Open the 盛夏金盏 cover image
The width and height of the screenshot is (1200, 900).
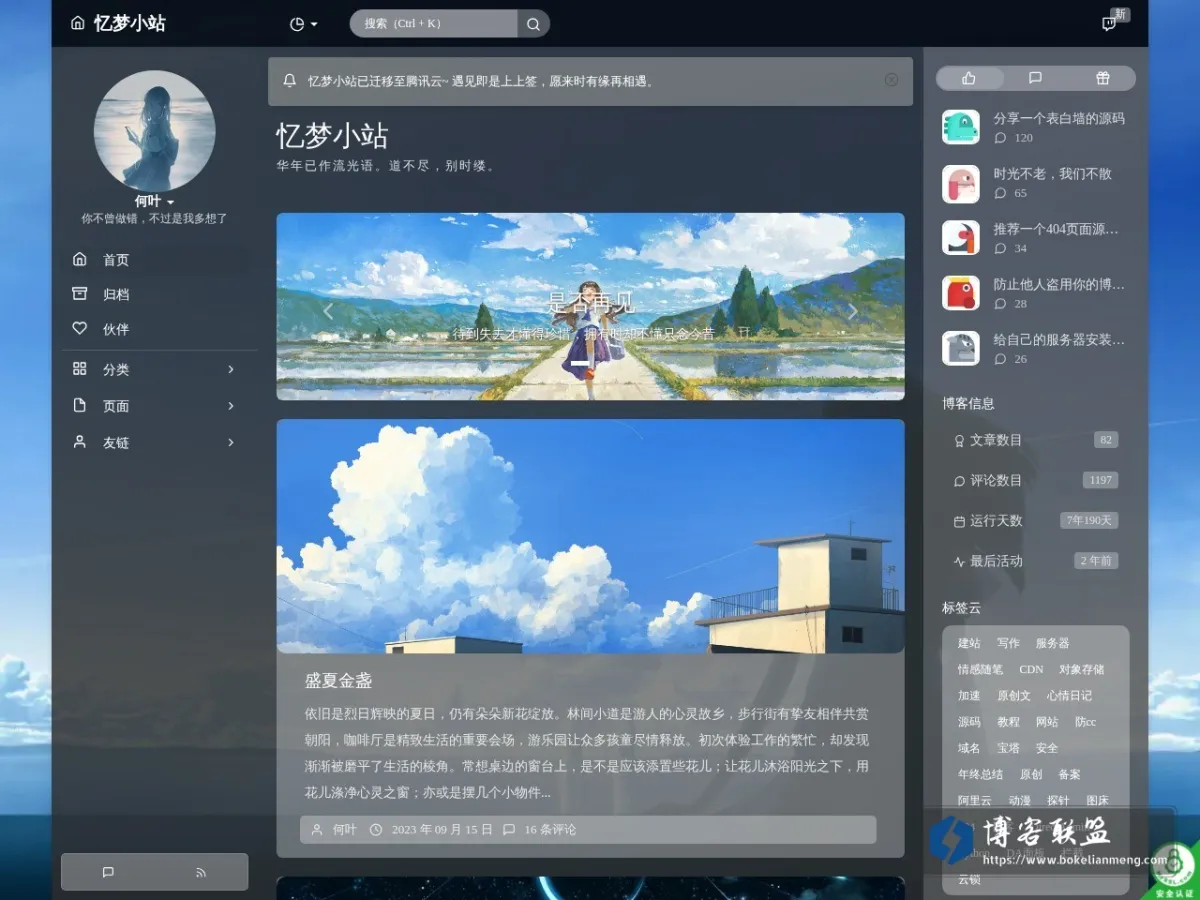click(590, 536)
